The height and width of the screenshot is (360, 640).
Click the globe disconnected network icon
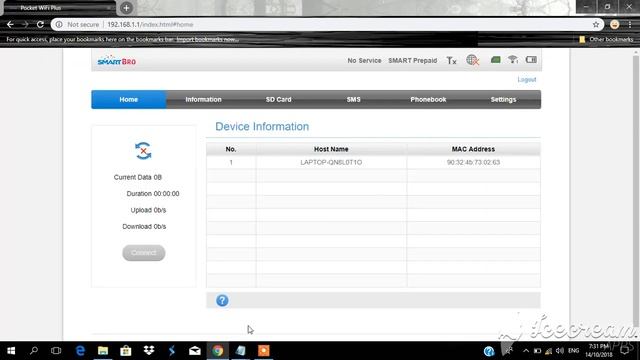pos(472,60)
